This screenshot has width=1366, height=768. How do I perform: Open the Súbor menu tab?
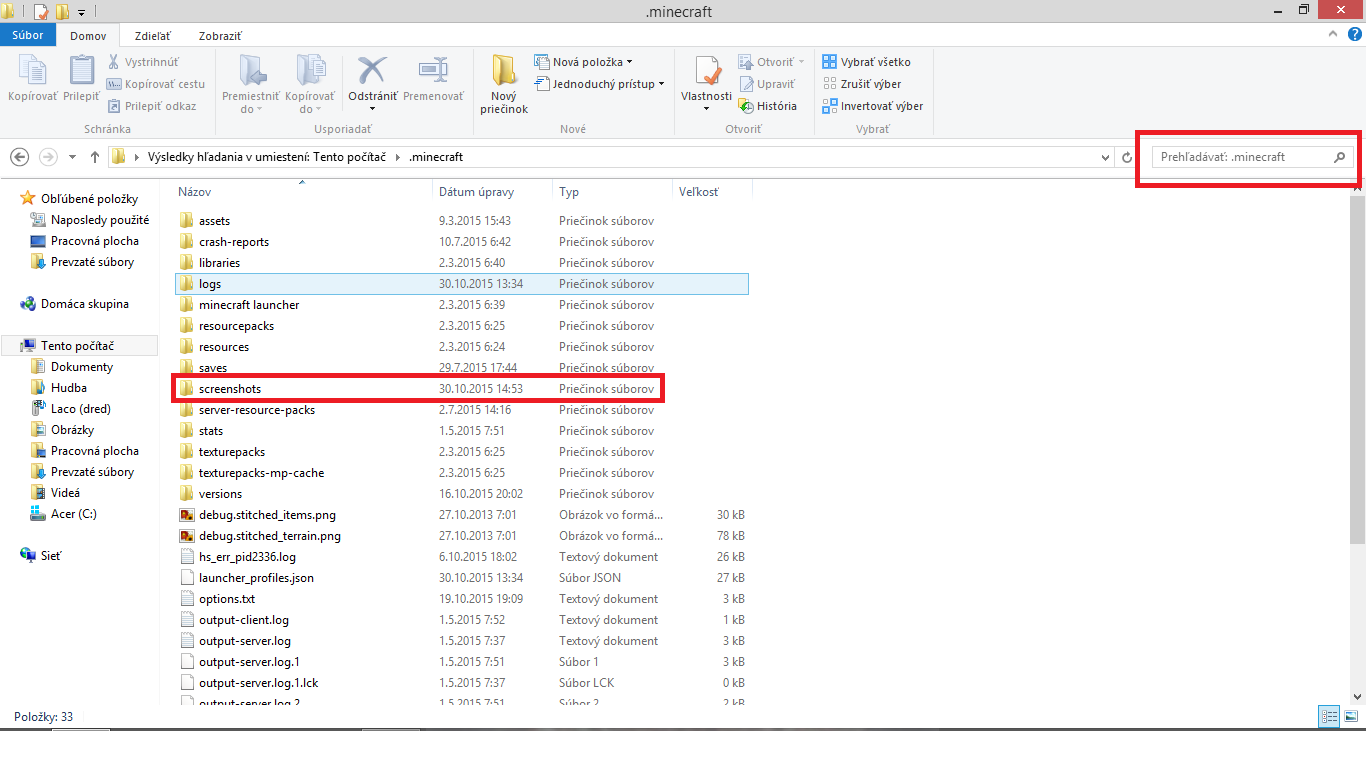point(28,35)
